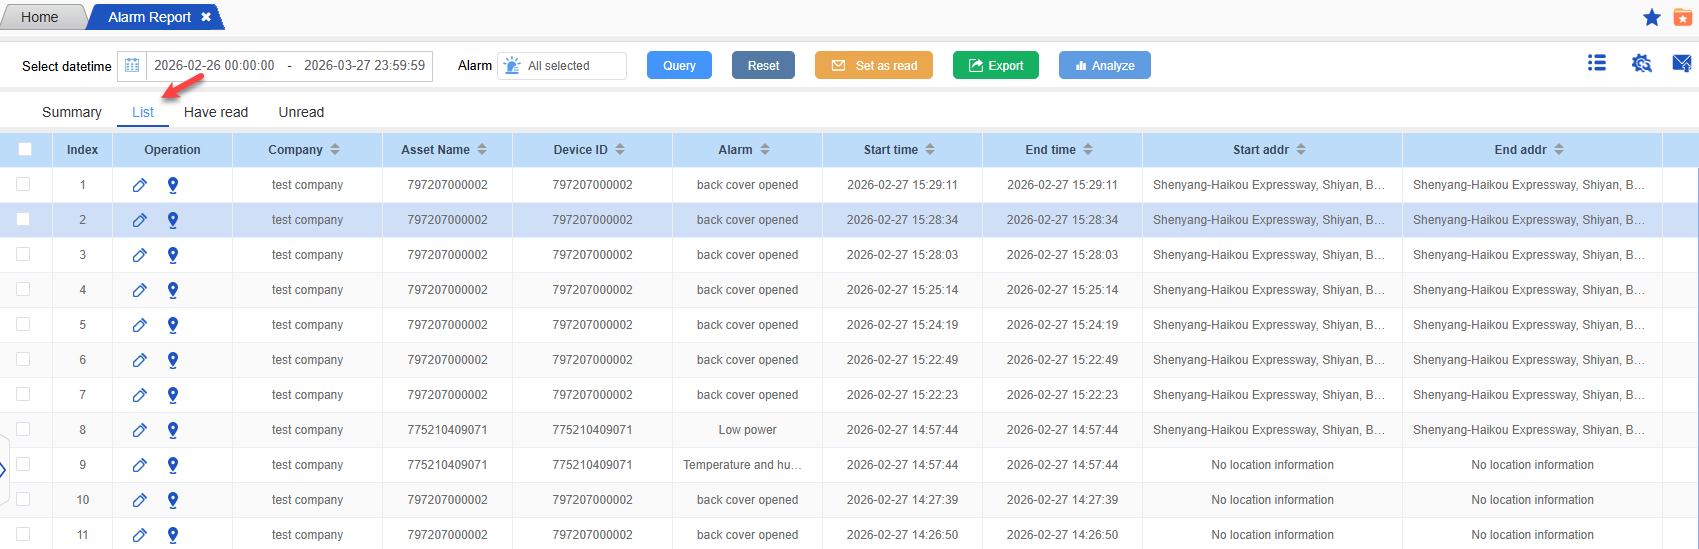Switch to the Summary tab
This screenshot has width=1699, height=549.
(72, 112)
